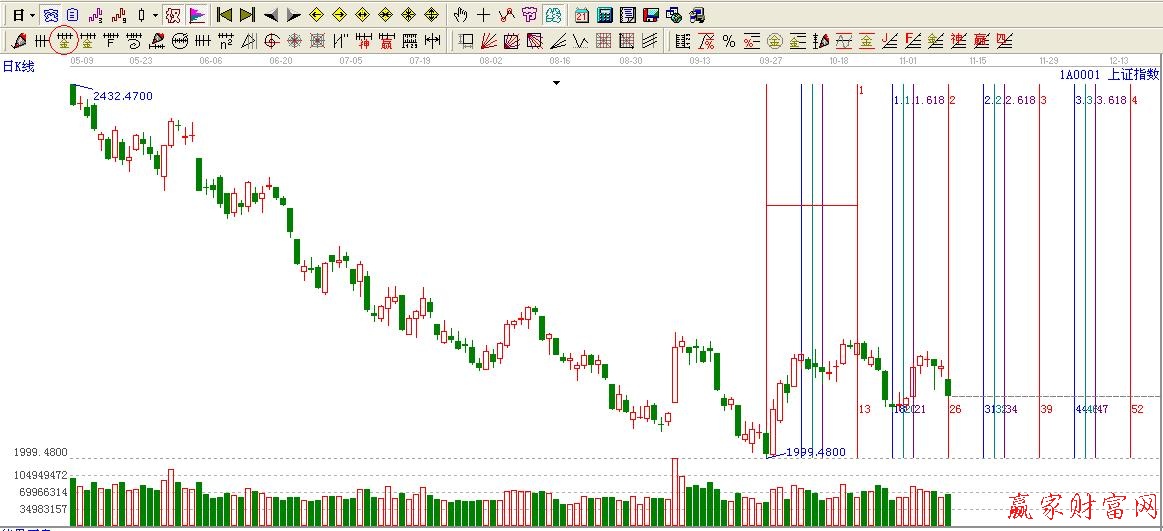Screen dimensions: 1163x531
Task: Open the calendar icon showing 21
Action: 581,15
